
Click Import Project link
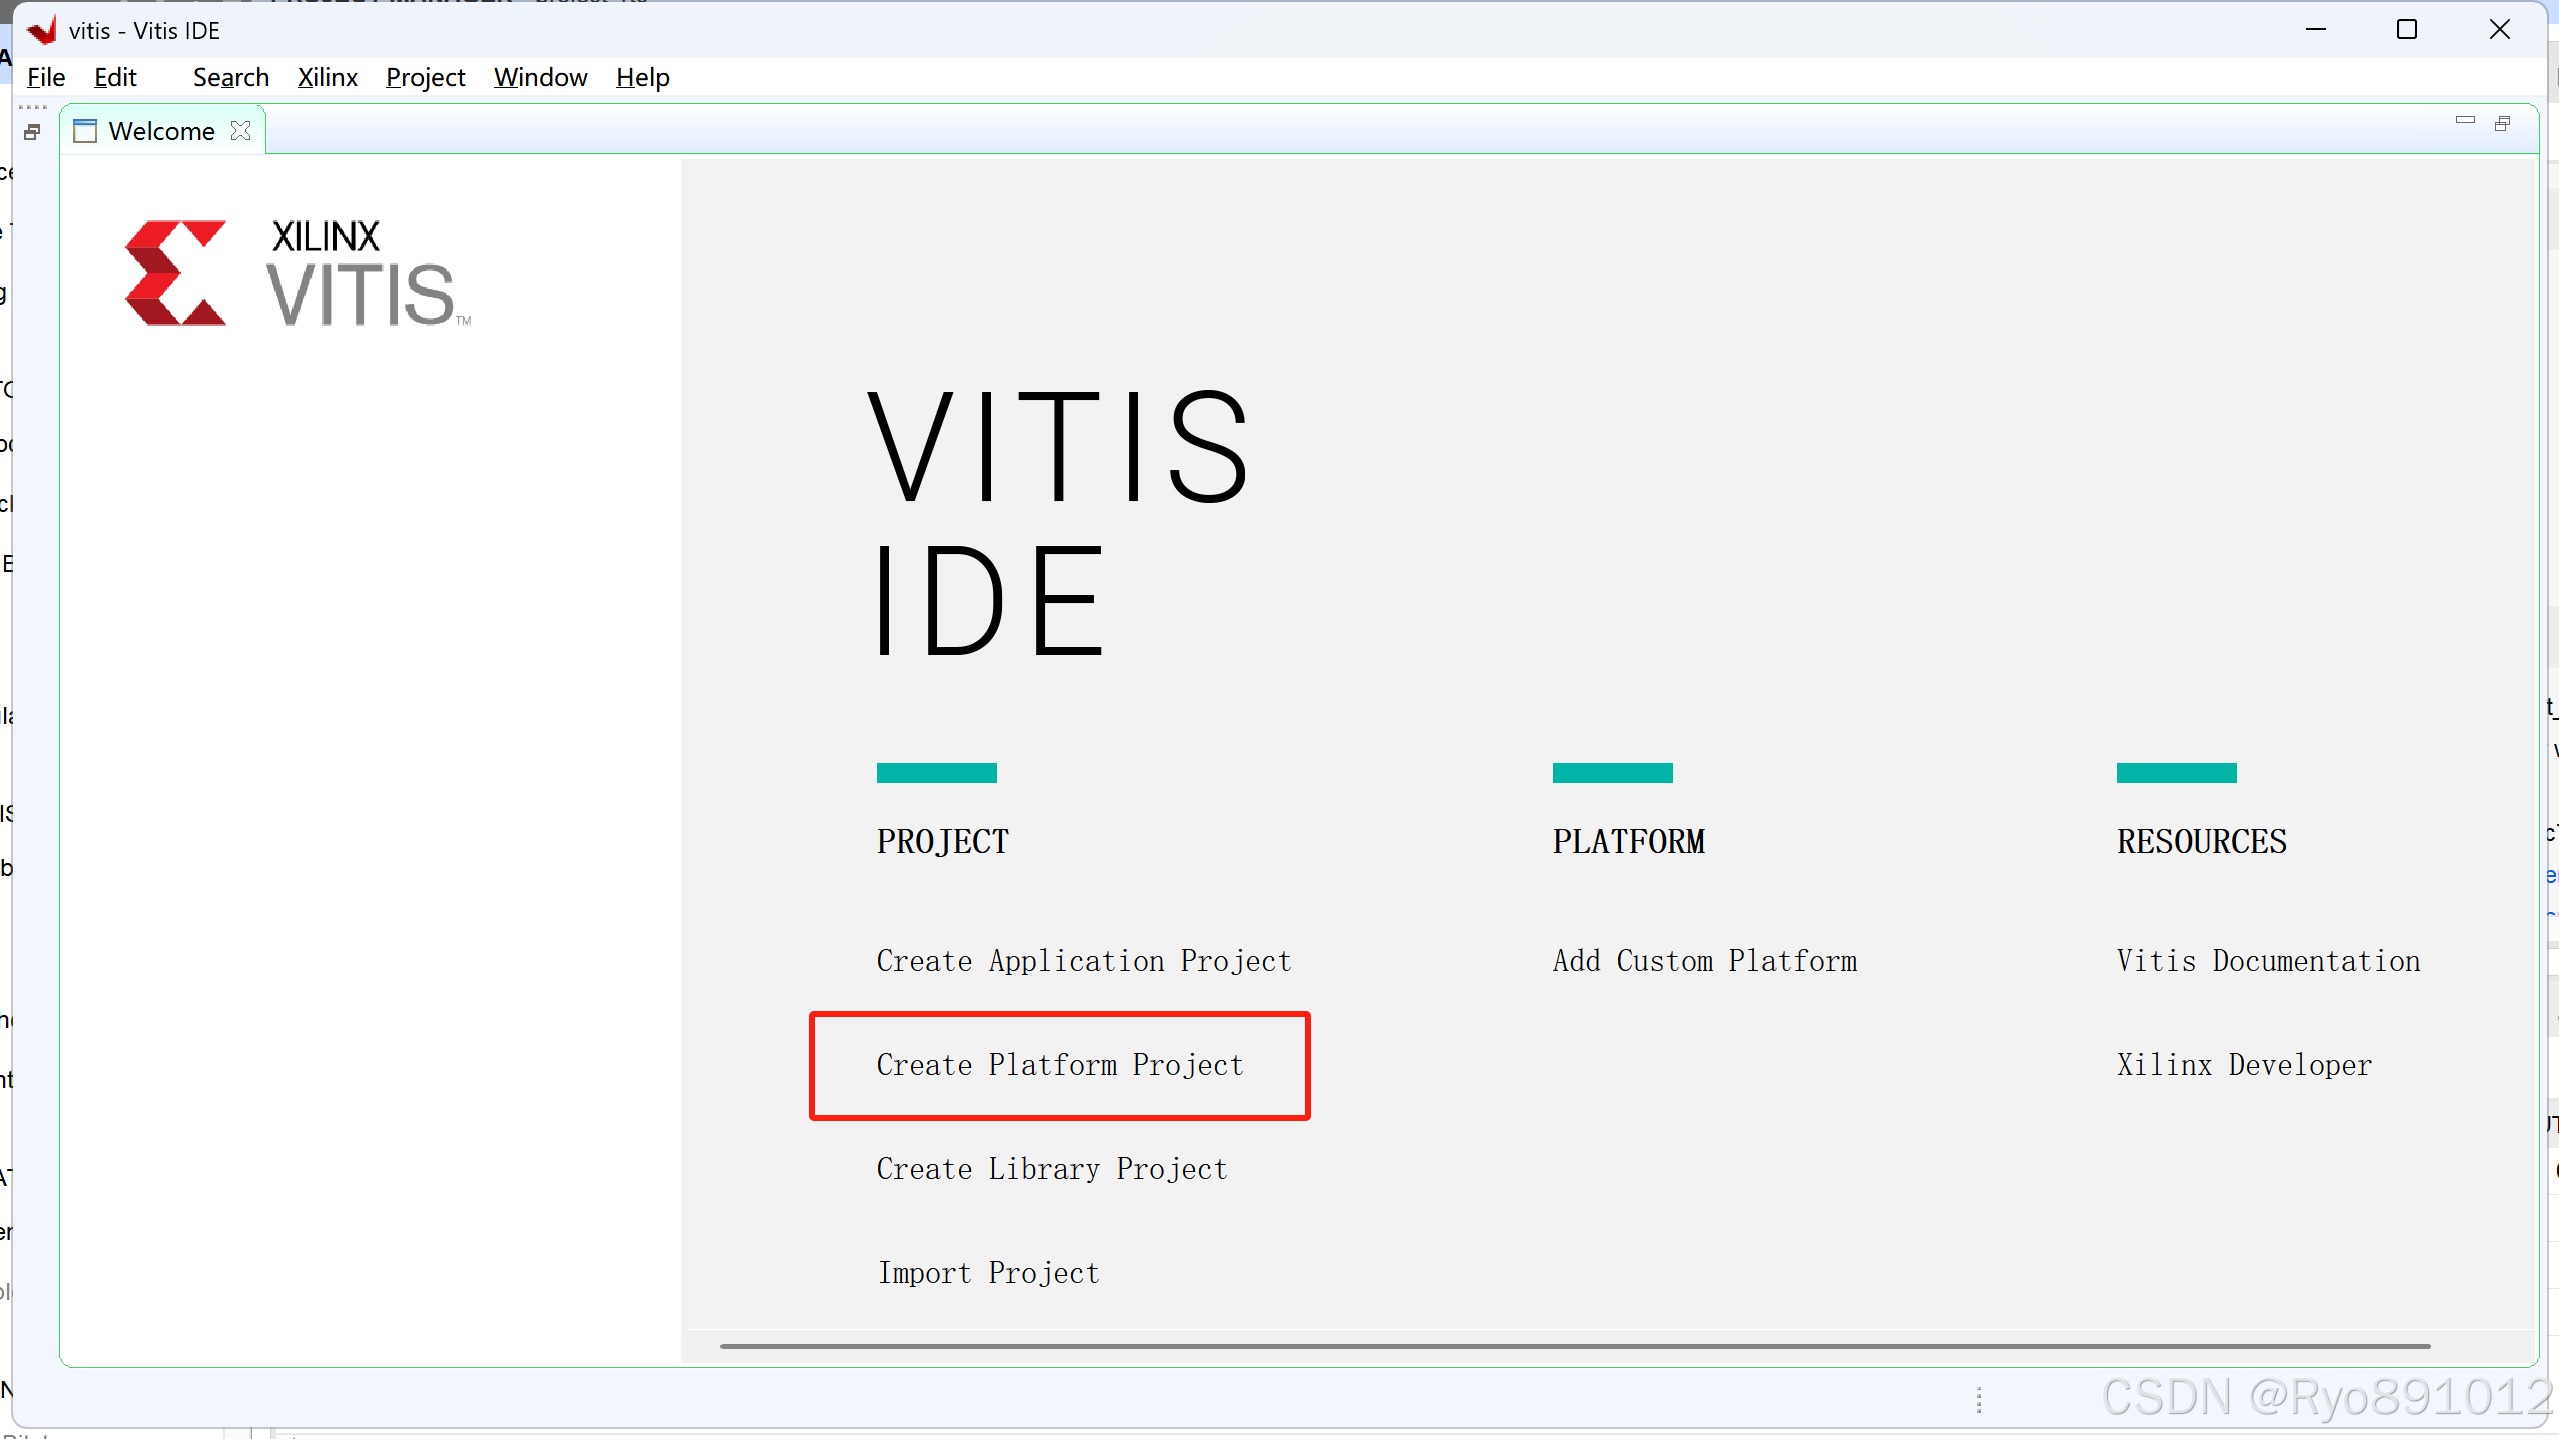[x=988, y=1273]
